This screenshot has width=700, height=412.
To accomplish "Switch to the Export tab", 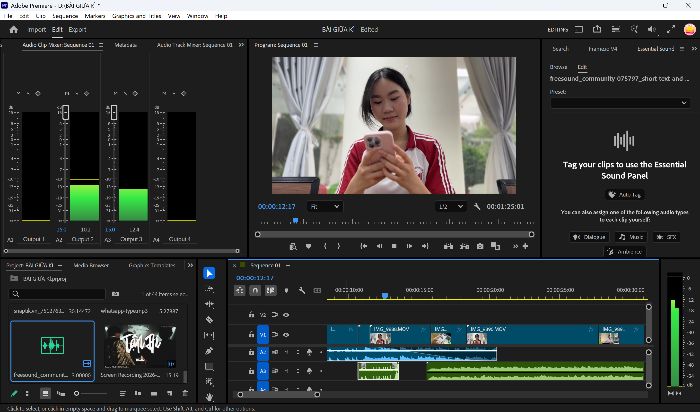I will 77,29.
